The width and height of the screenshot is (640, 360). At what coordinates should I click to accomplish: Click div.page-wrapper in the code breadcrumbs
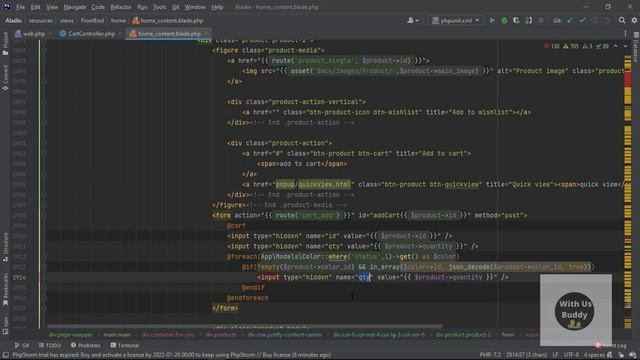(71, 335)
